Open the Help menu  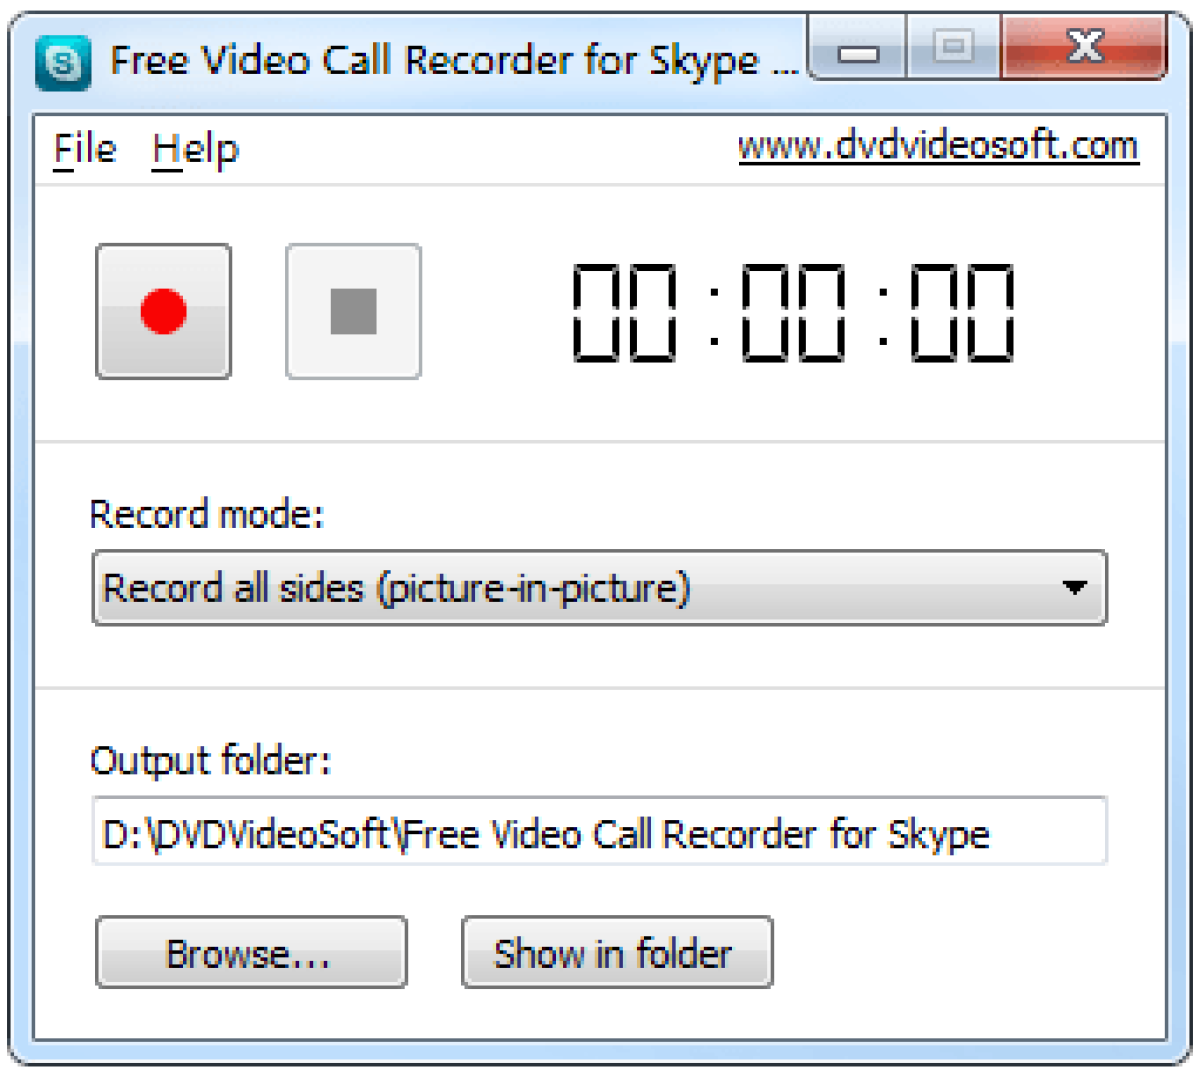(x=195, y=150)
